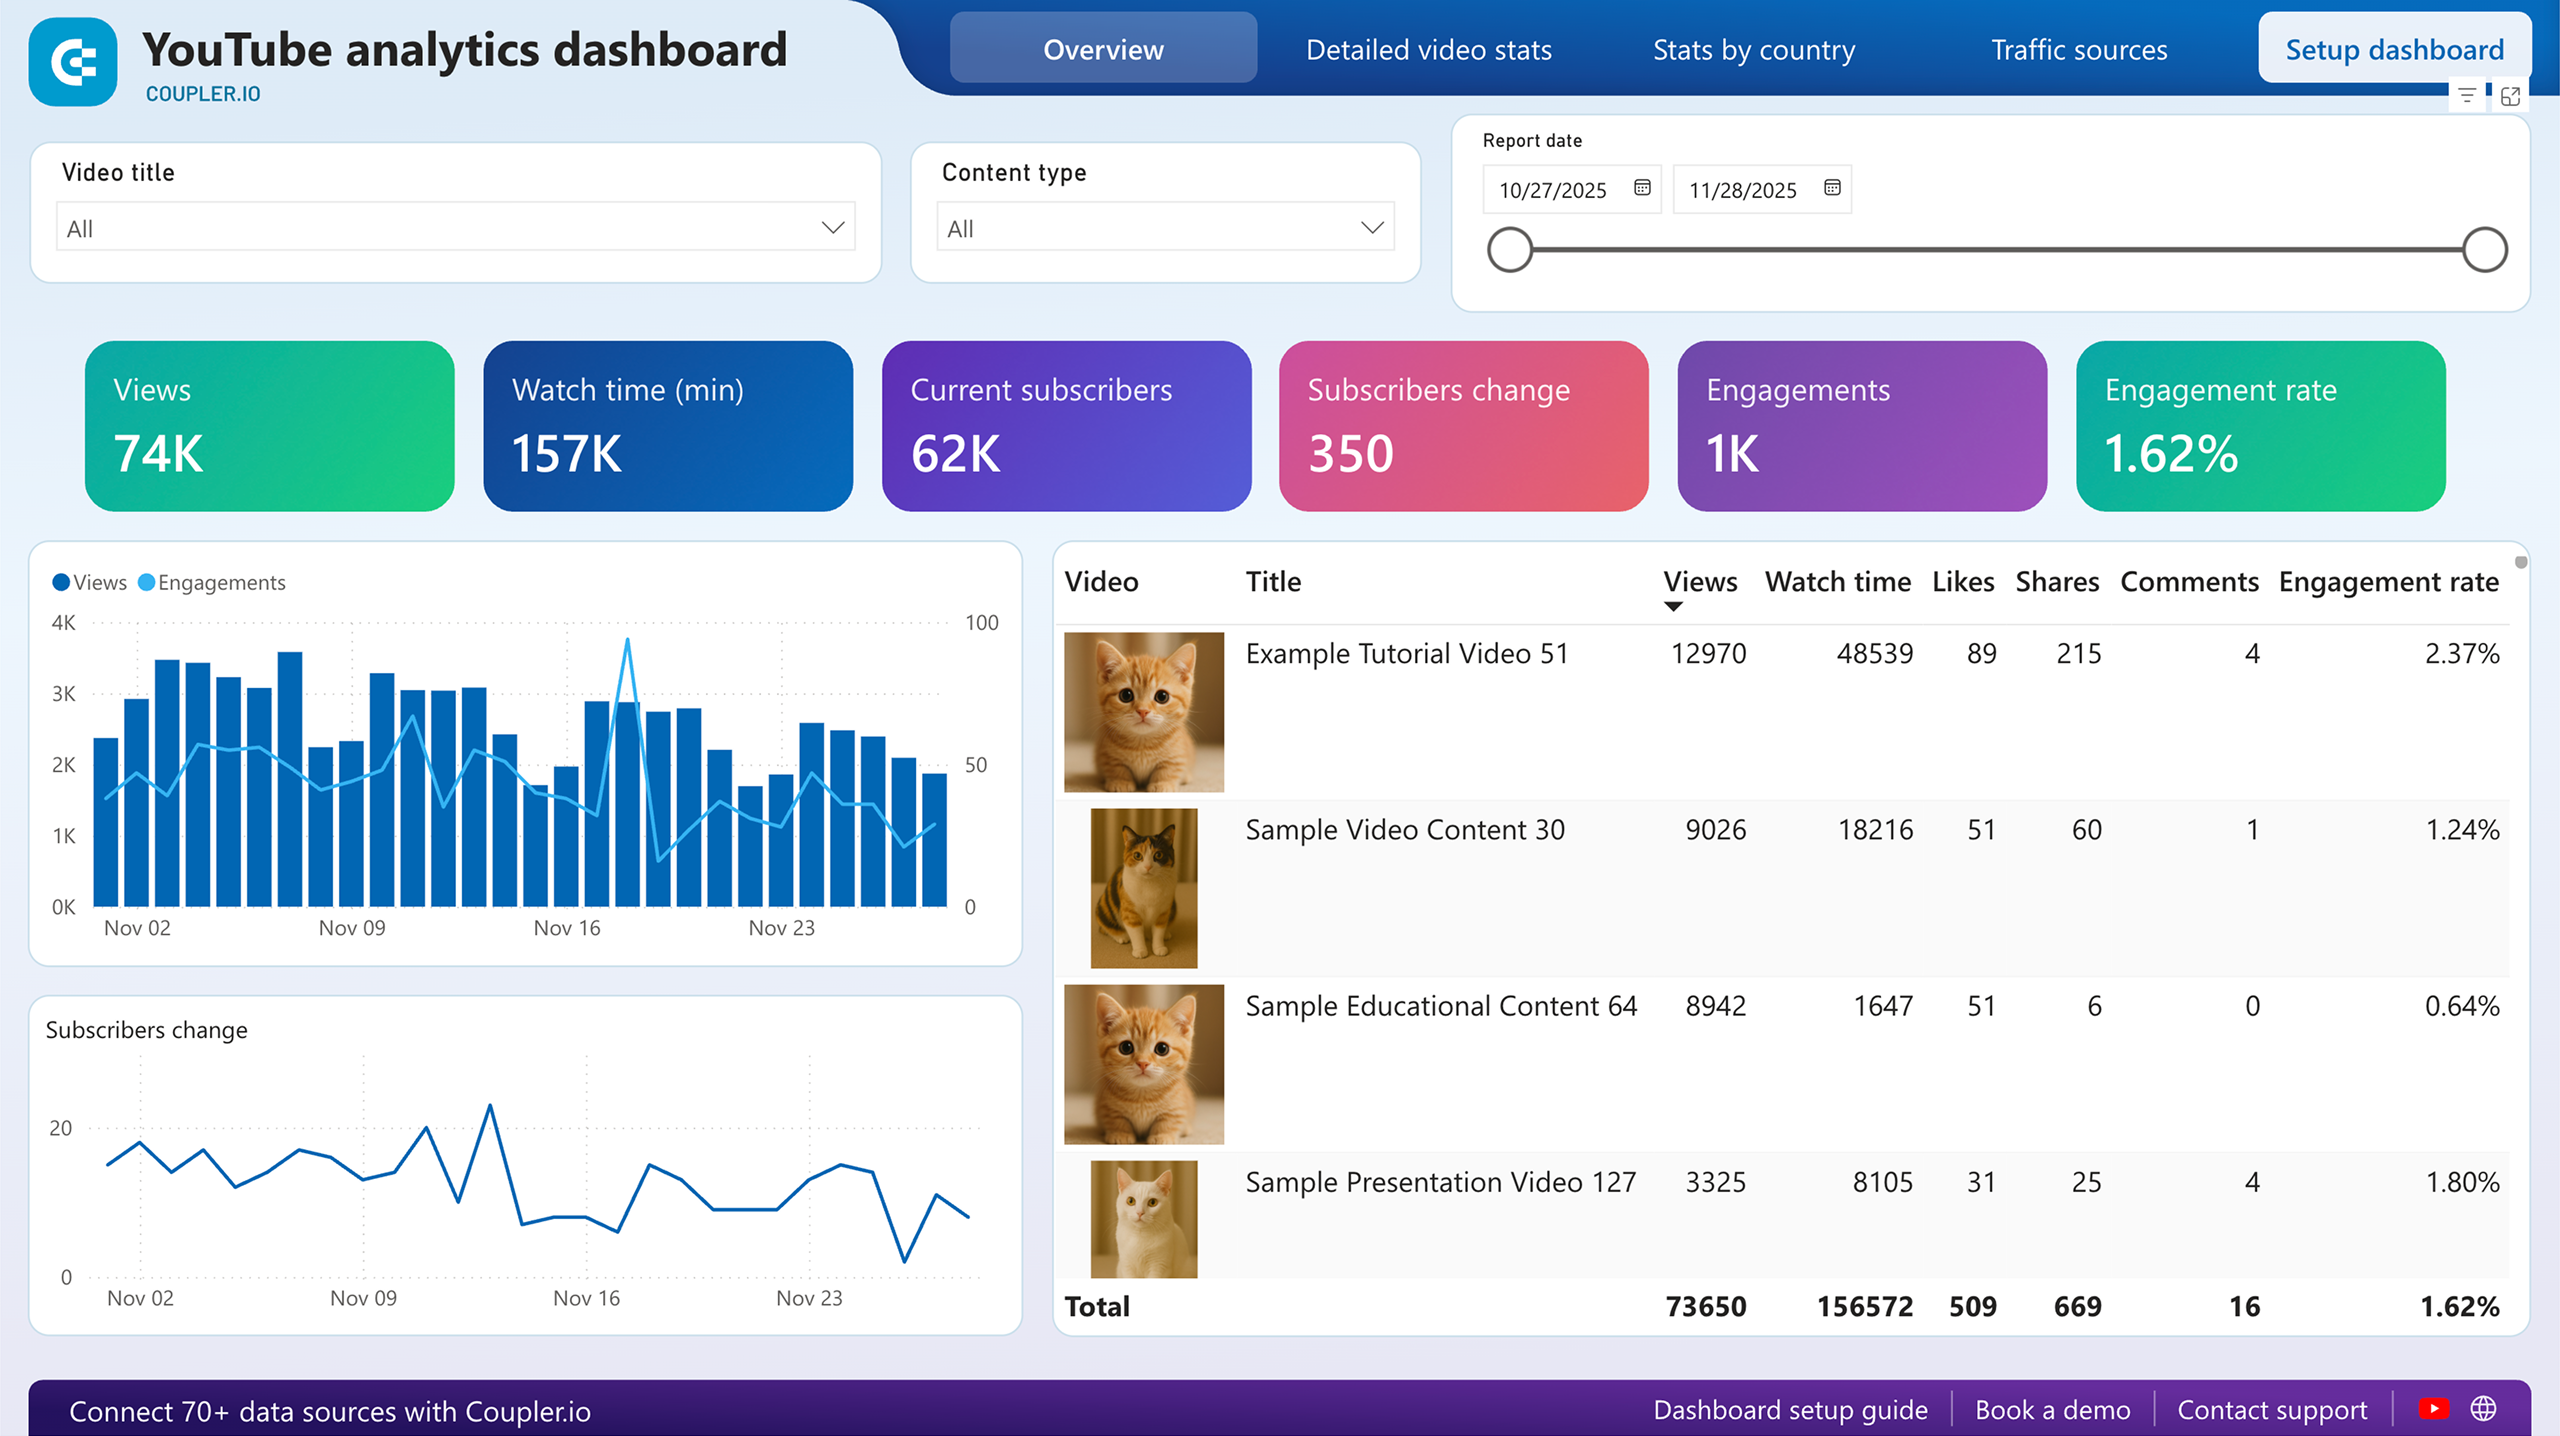Image resolution: width=2560 pixels, height=1436 pixels.
Task: Click the filter icon above the dashboard
Action: click(x=2467, y=96)
